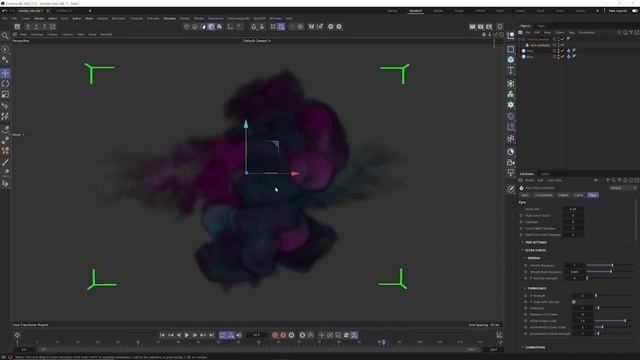Click the search icon in Objects manager
The height and width of the screenshot is (360, 640).
pyautogui.click(x=619, y=32)
